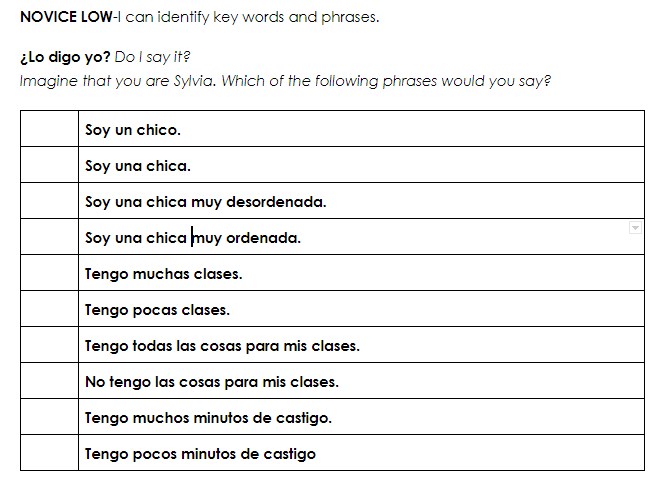Select the answer cell for 'No tengo las cosas'
The image size is (671, 484).
(49, 382)
